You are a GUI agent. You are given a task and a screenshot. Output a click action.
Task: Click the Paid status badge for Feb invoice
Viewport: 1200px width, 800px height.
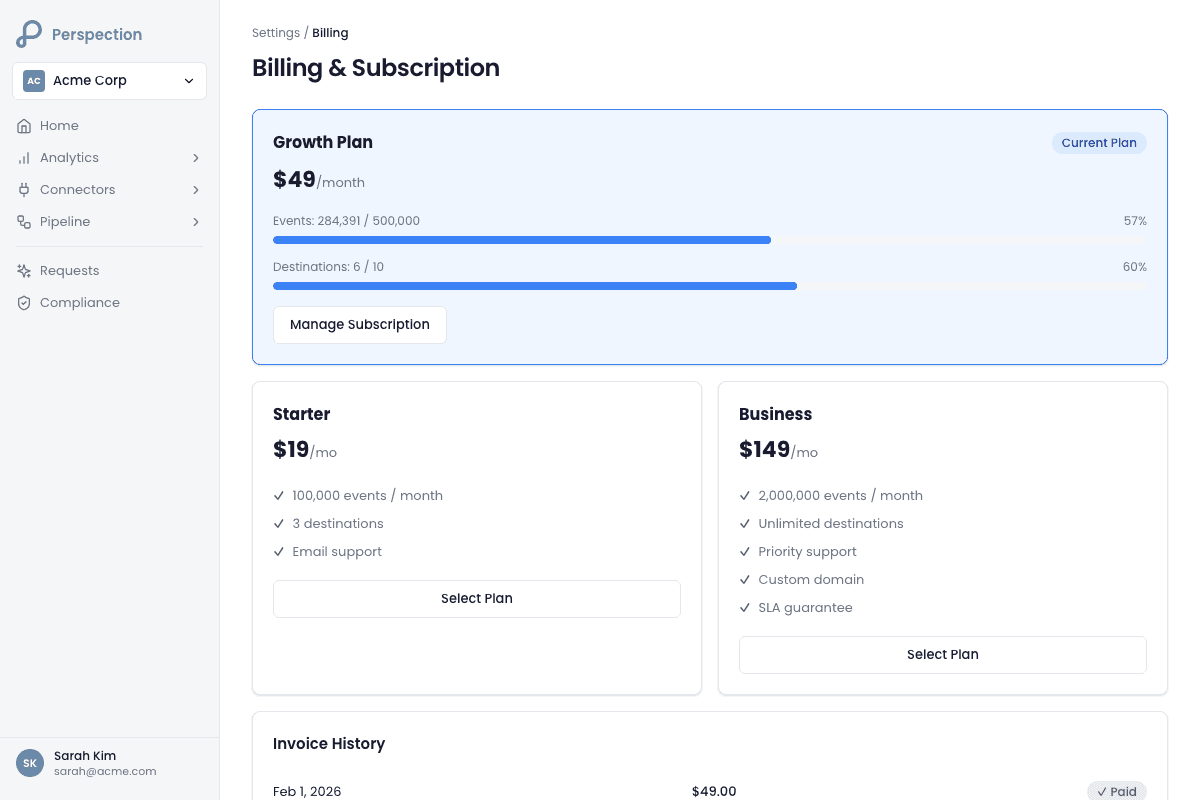point(1116,791)
